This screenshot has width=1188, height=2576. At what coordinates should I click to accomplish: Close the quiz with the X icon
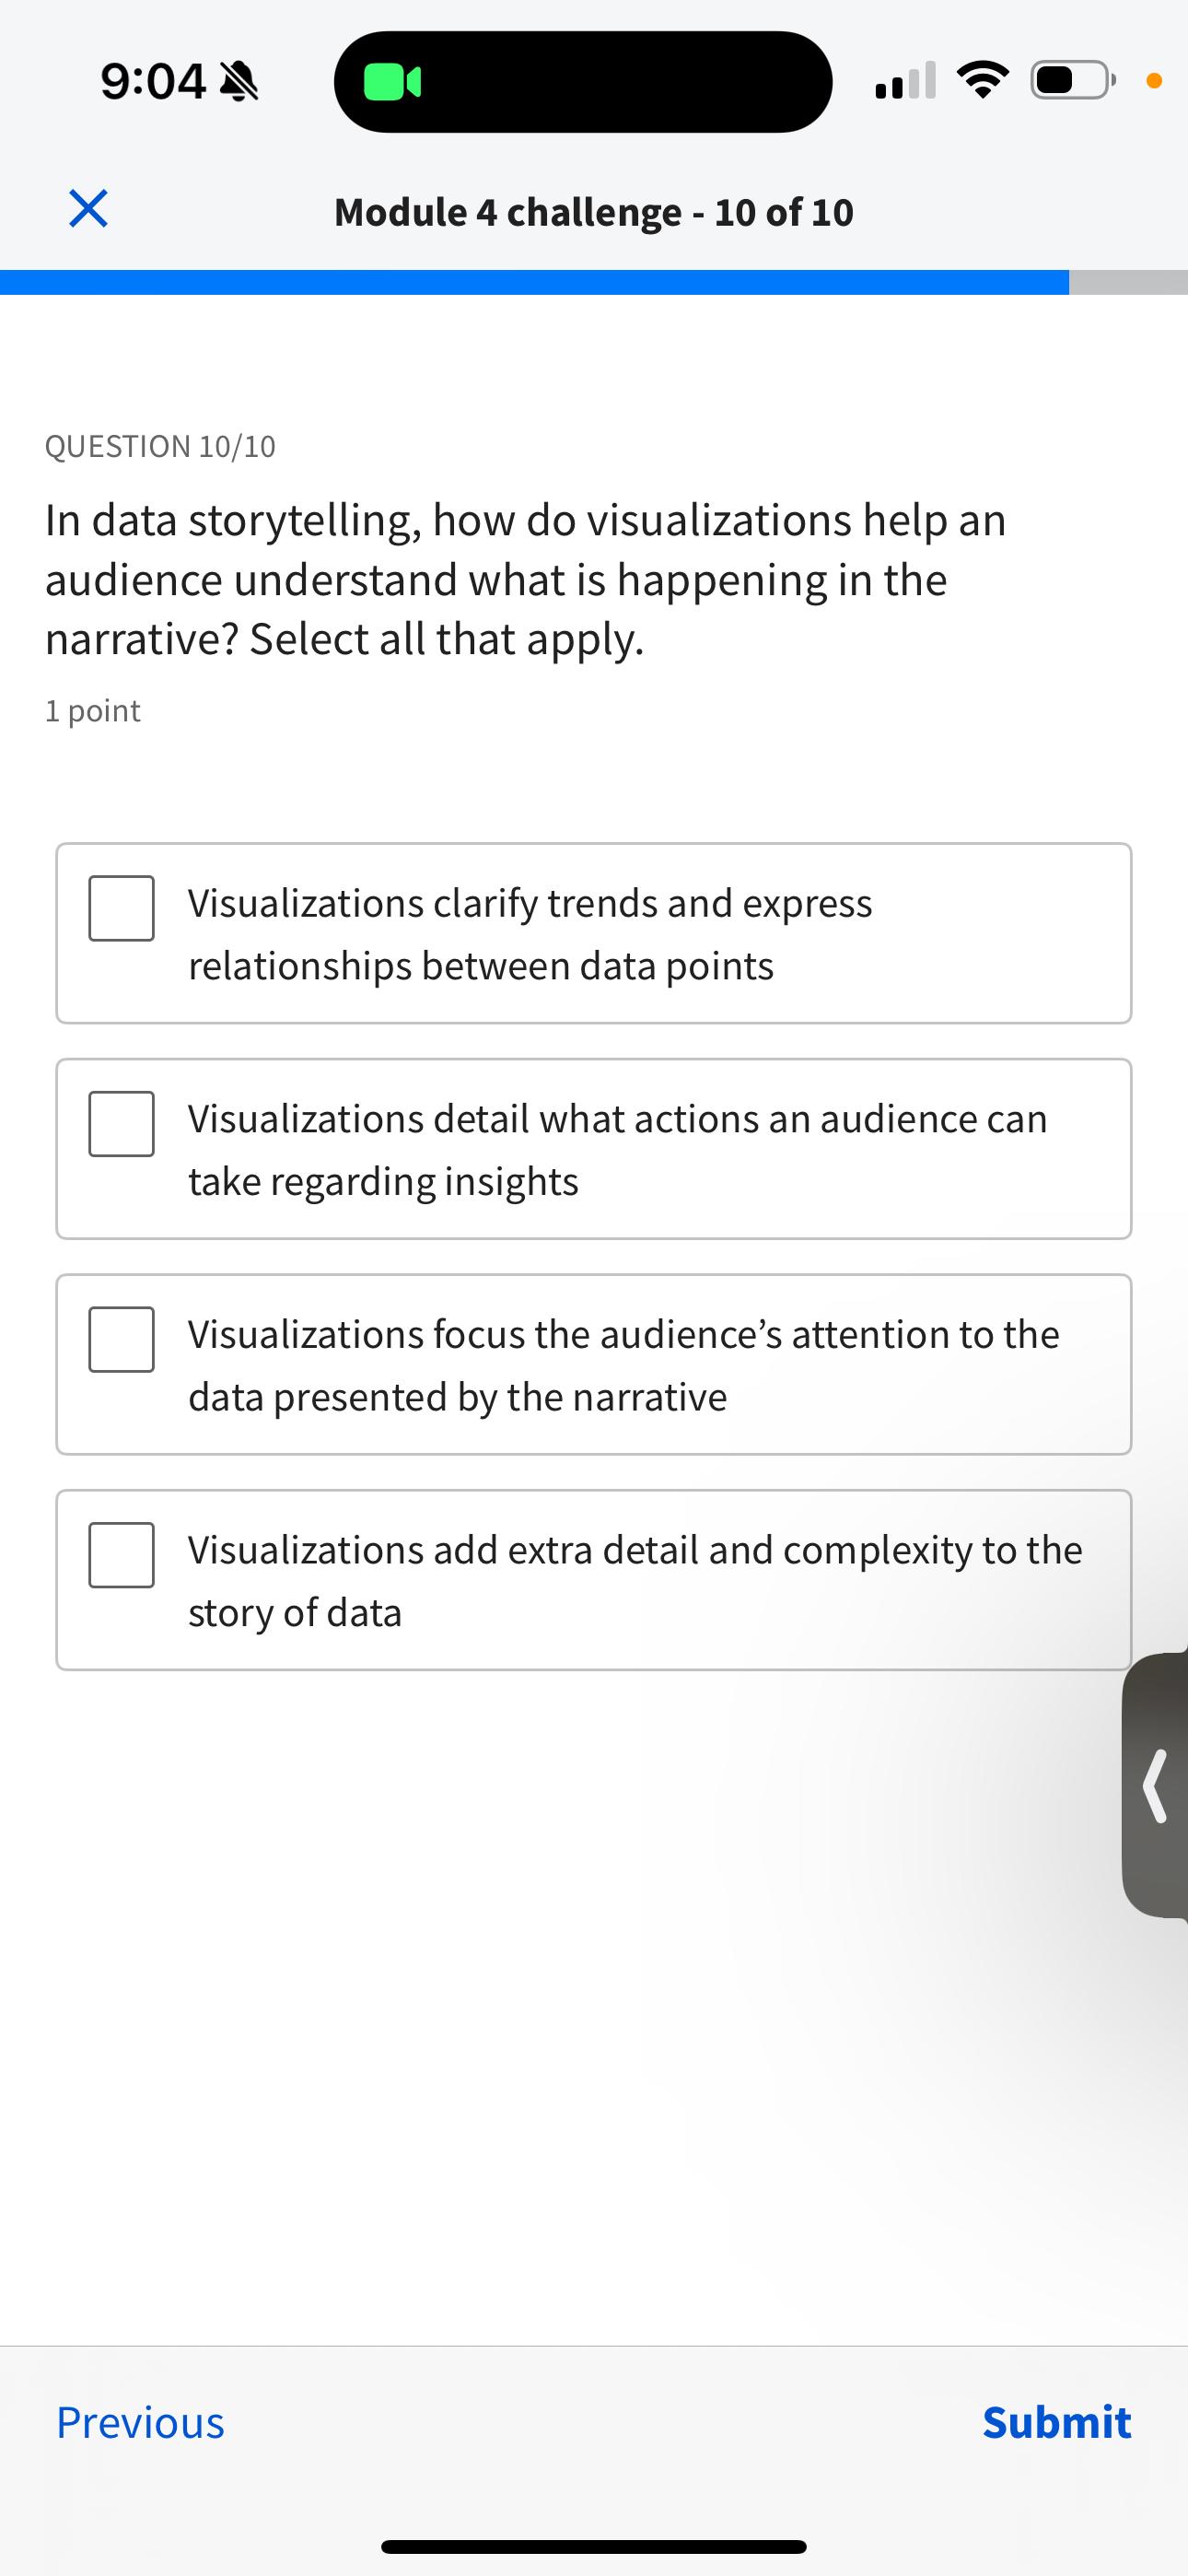88,209
